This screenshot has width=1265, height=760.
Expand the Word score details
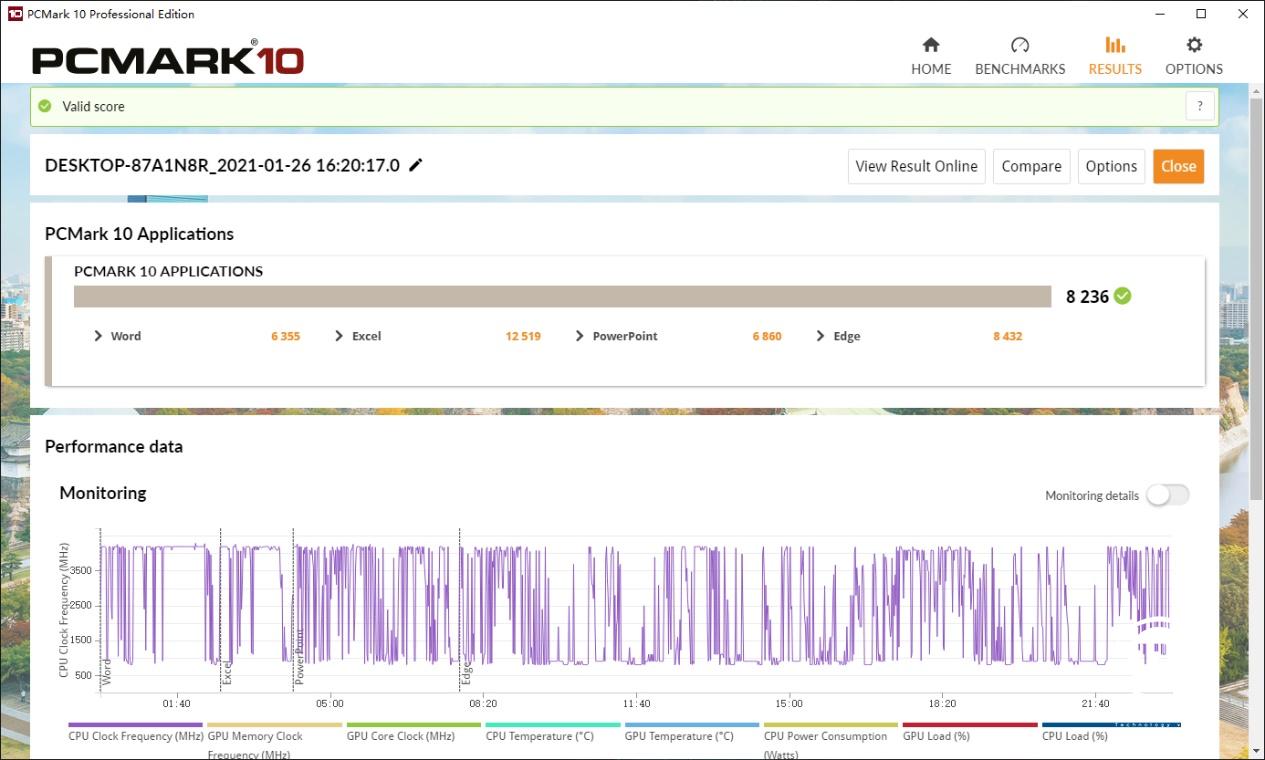pyautogui.click(x=98, y=336)
